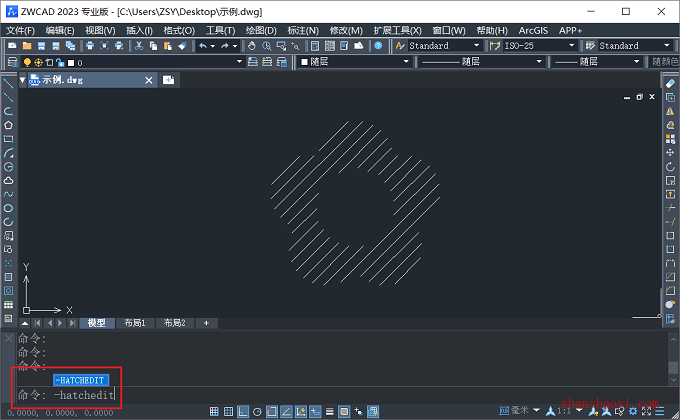Open the 绘图(D) menu

tap(261, 30)
